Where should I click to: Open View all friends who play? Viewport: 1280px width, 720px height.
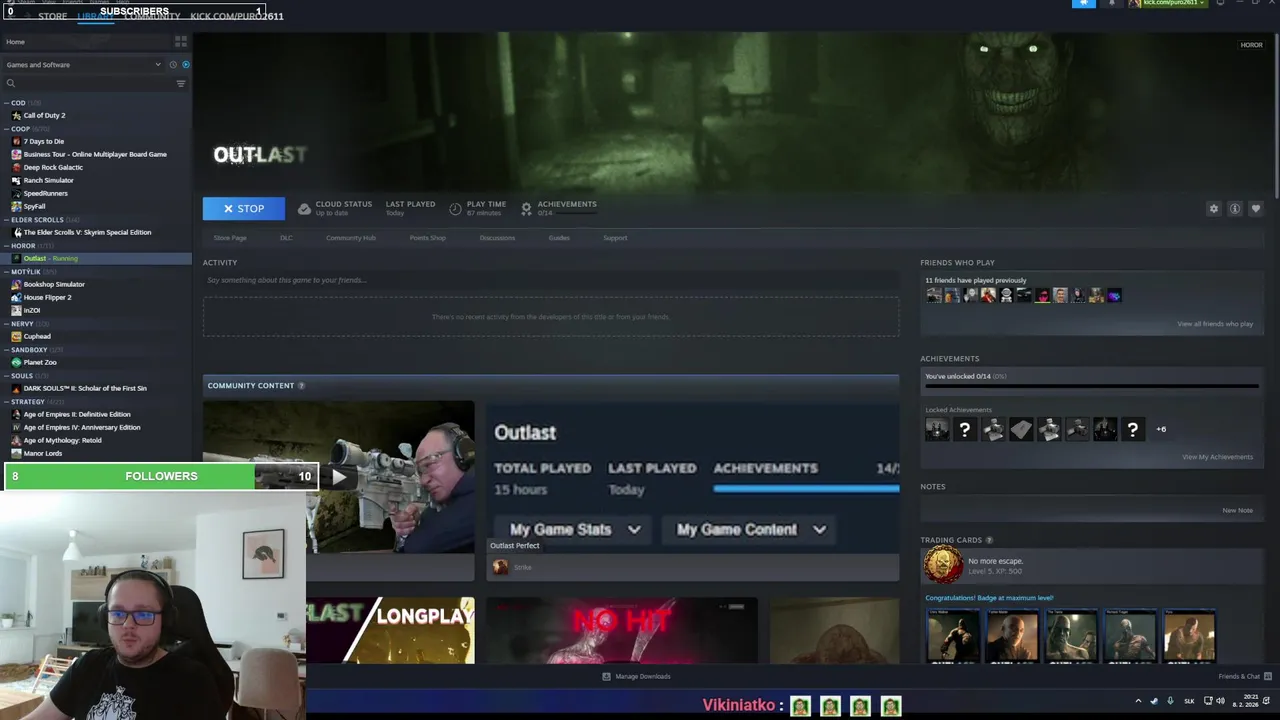pos(1215,324)
